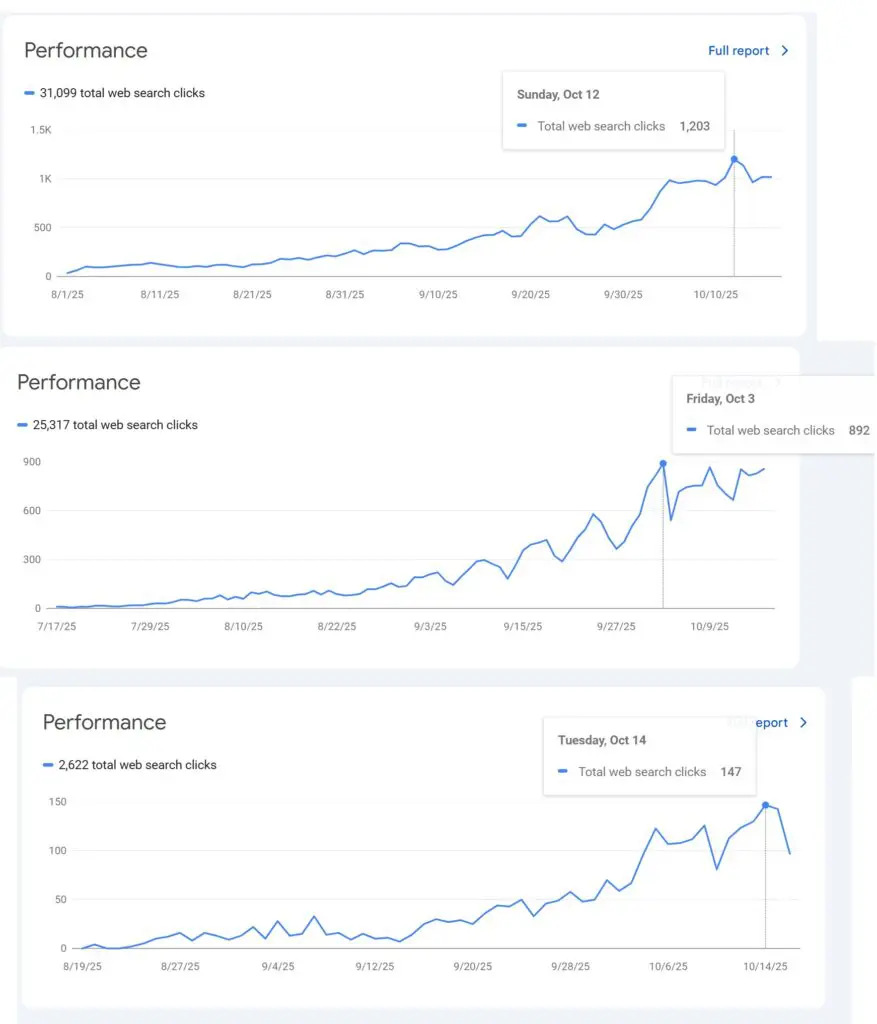Click the Performance heading of the middle chart

[x=79, y=382]
